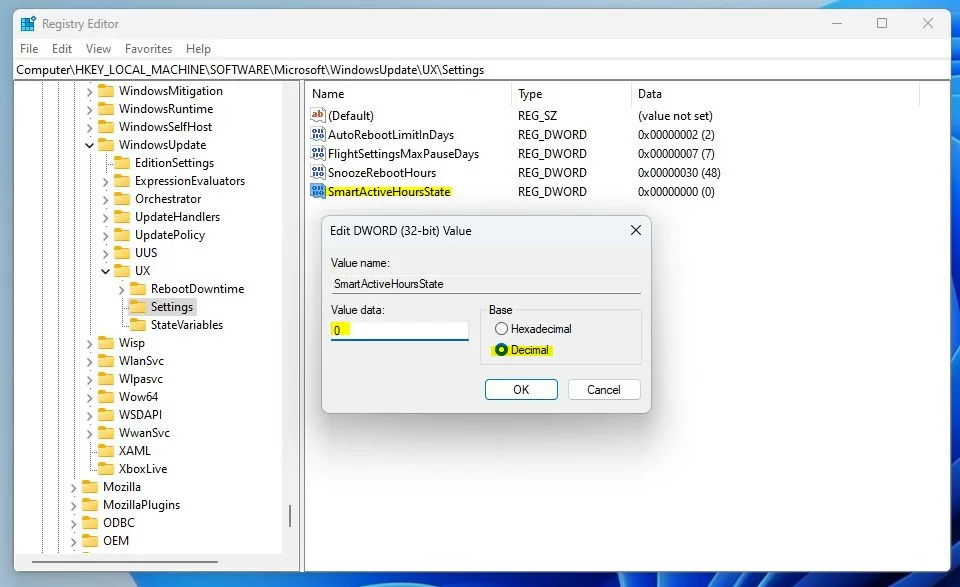Collapse the UX tree node
Screen dimensions: 960x587
105,271
